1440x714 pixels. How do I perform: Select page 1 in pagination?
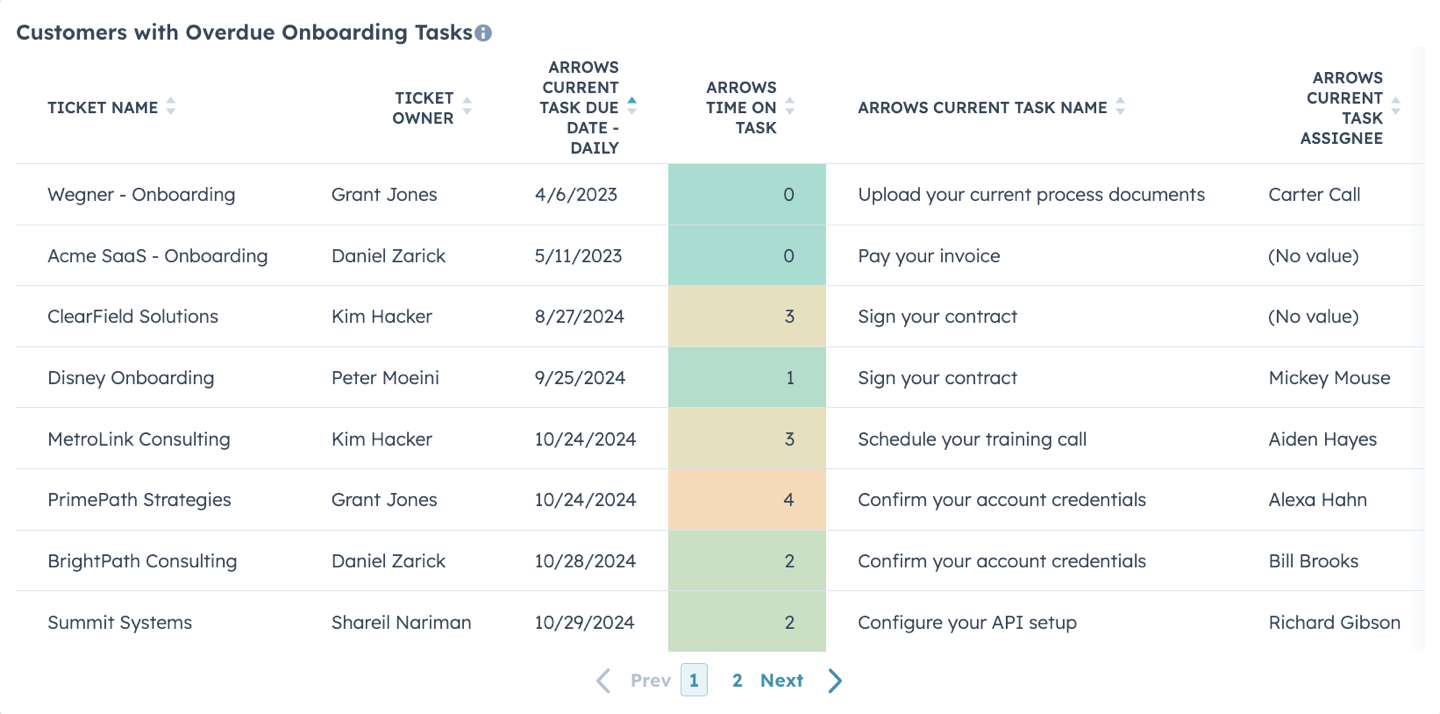pos(694,681)
